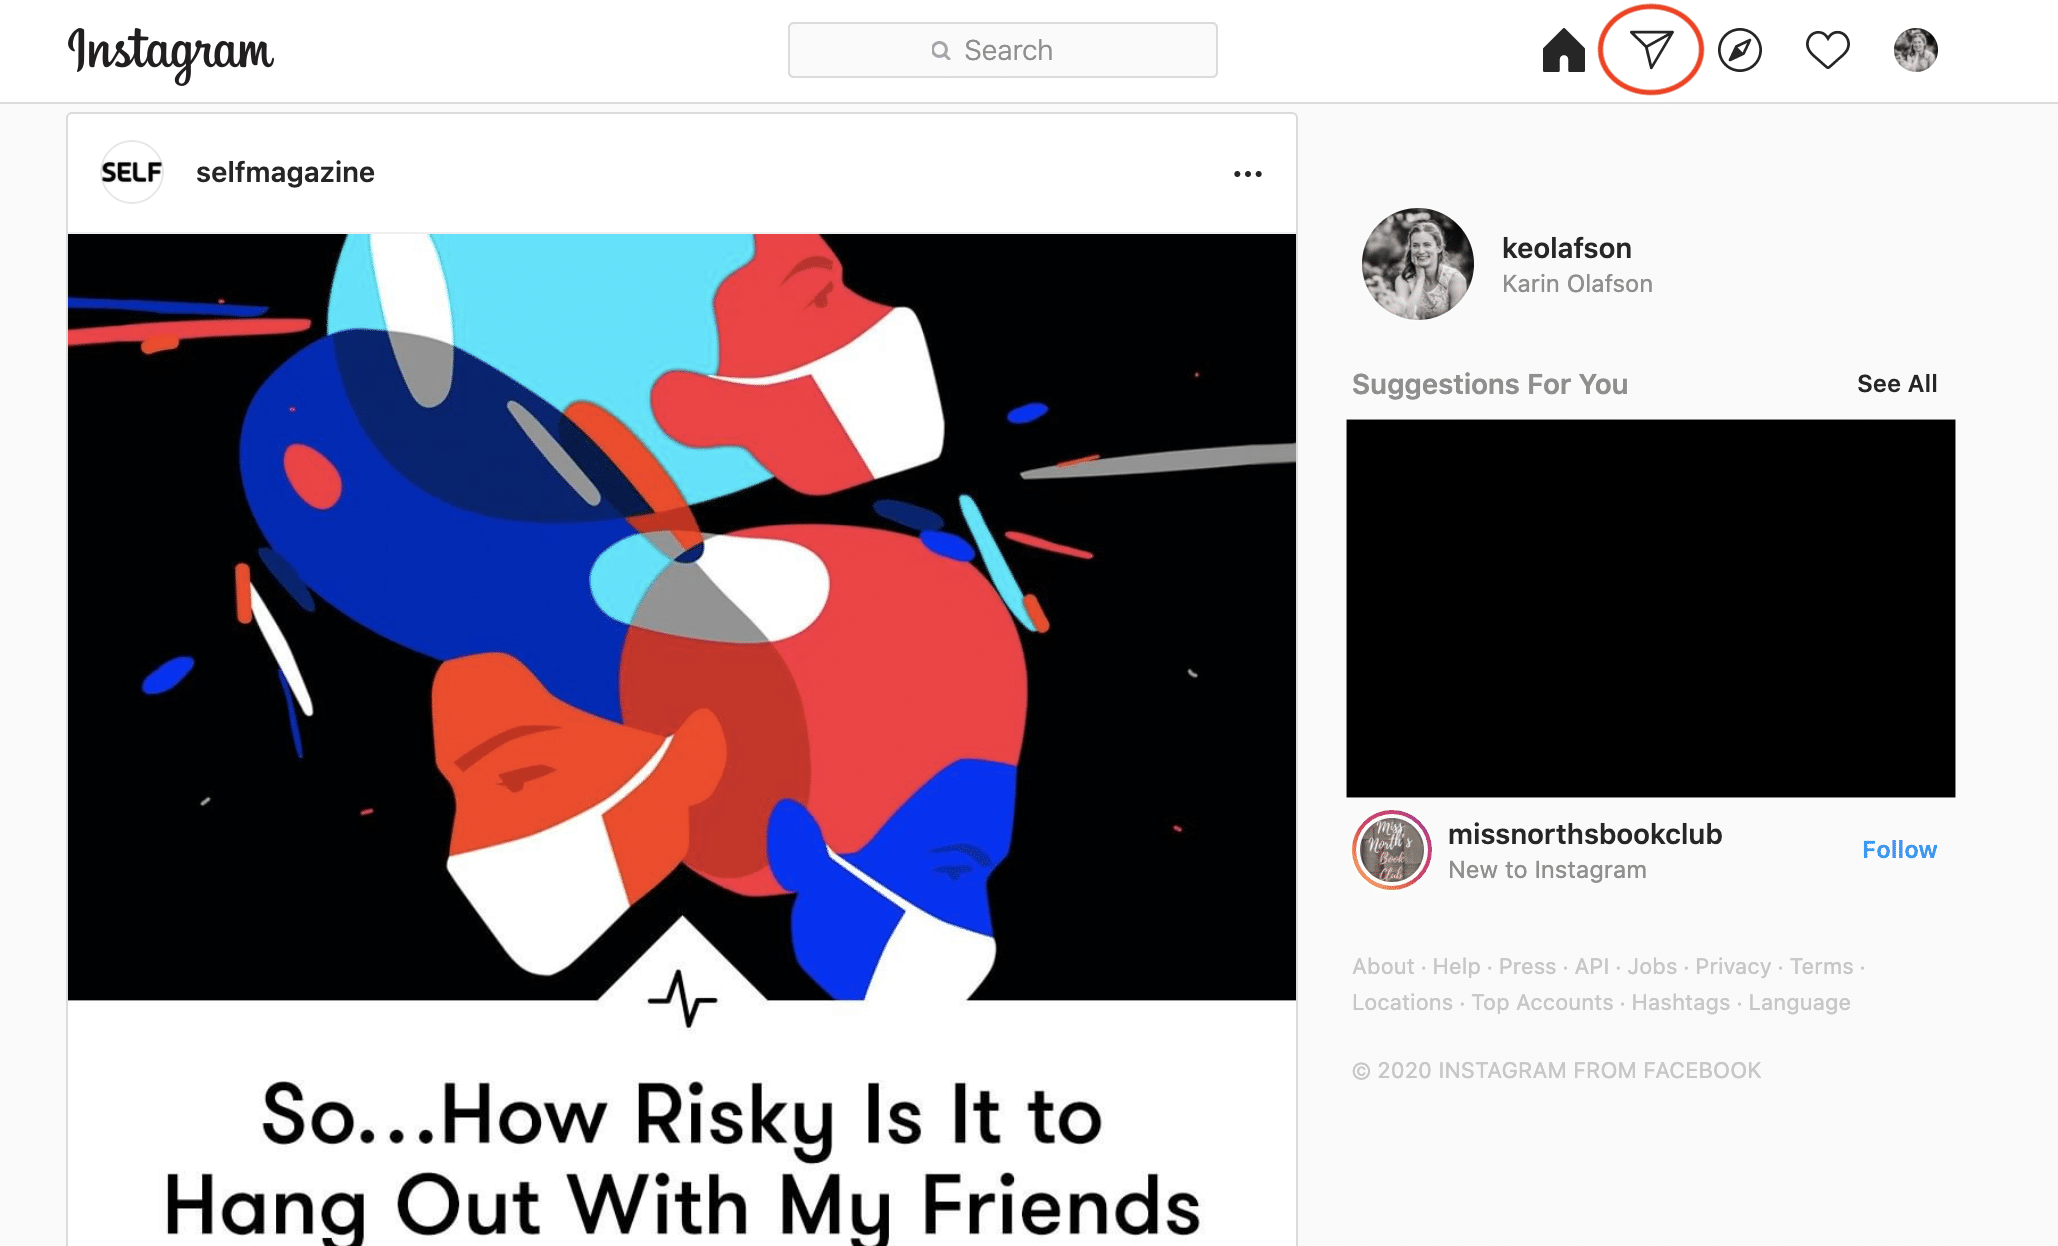Open keolafson profile username
The image size is (2058, 1246).
(1566, 248)
